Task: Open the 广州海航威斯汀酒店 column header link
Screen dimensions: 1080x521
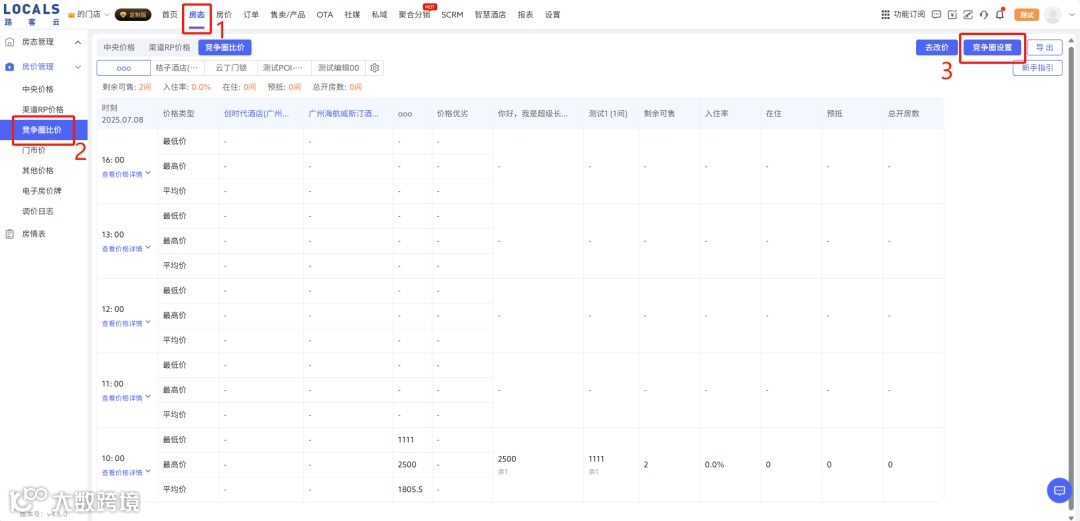Action: (x=344, y=114)
